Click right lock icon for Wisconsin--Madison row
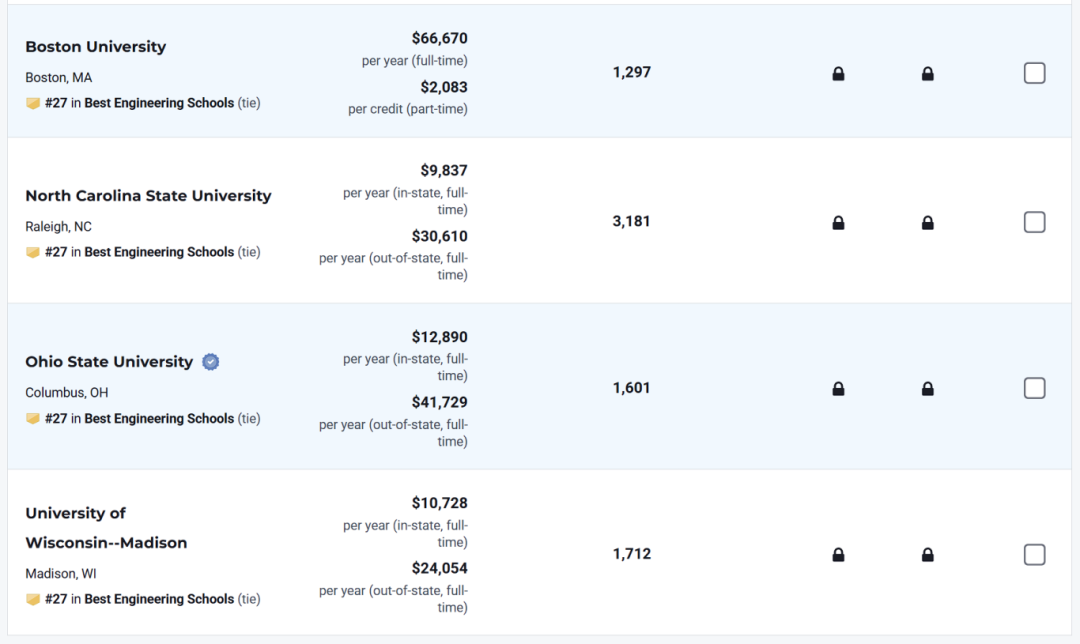The image size is (1080, 644). [x=927, y=554]
